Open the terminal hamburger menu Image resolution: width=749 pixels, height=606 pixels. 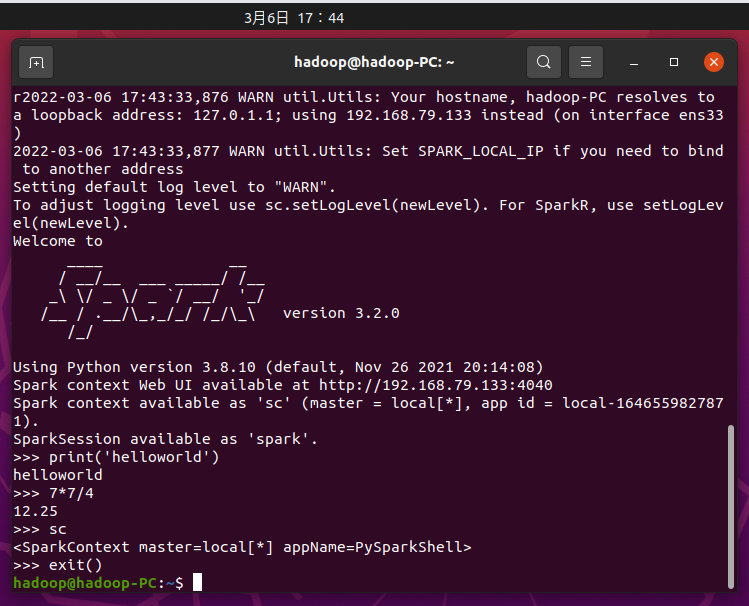(586, 62)
